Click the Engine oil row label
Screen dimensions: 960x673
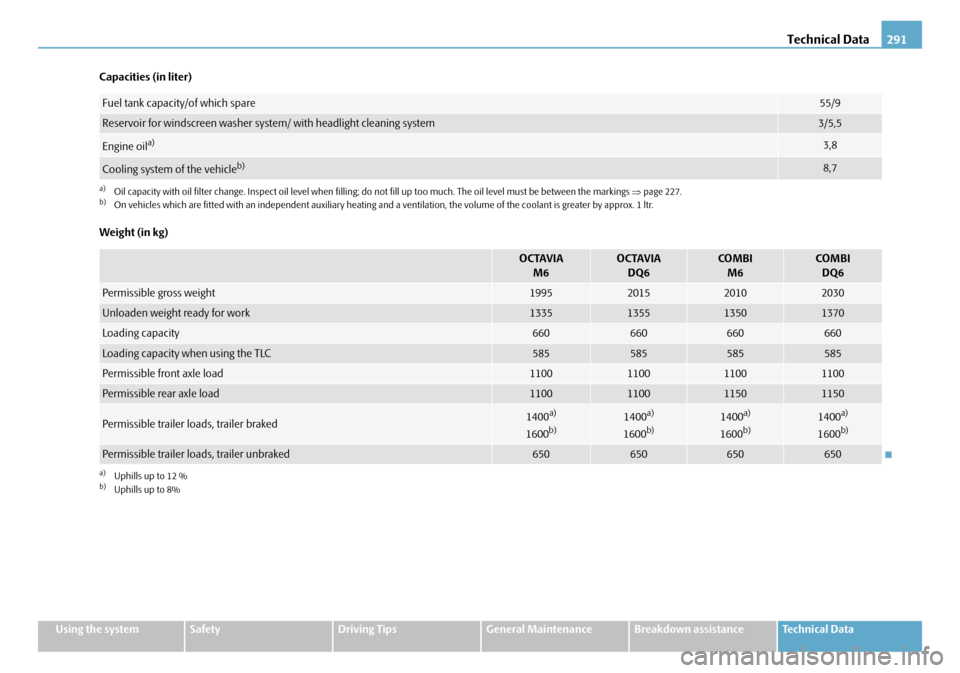click(x=125, y=146)
